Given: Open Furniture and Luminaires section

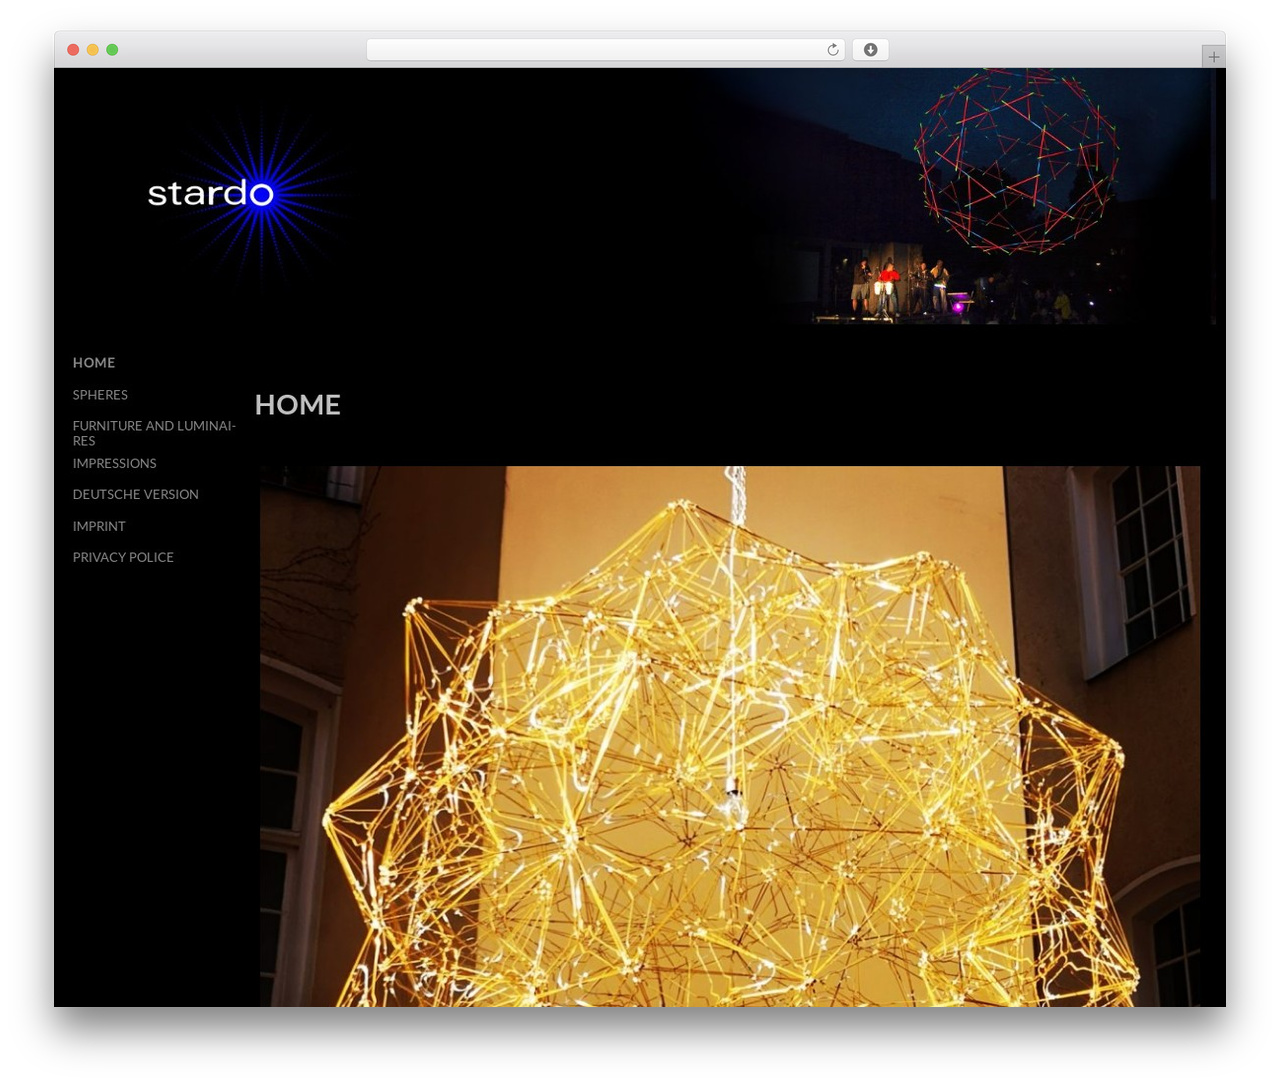Looking at the screenshot, I should pyautogui.click(x=154, y=433).
